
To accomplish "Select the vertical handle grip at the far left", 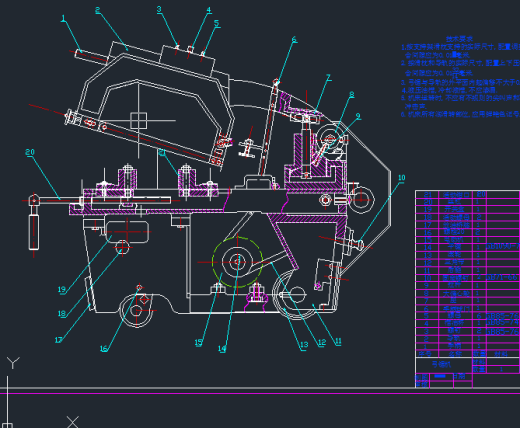I will click(34, 232).
